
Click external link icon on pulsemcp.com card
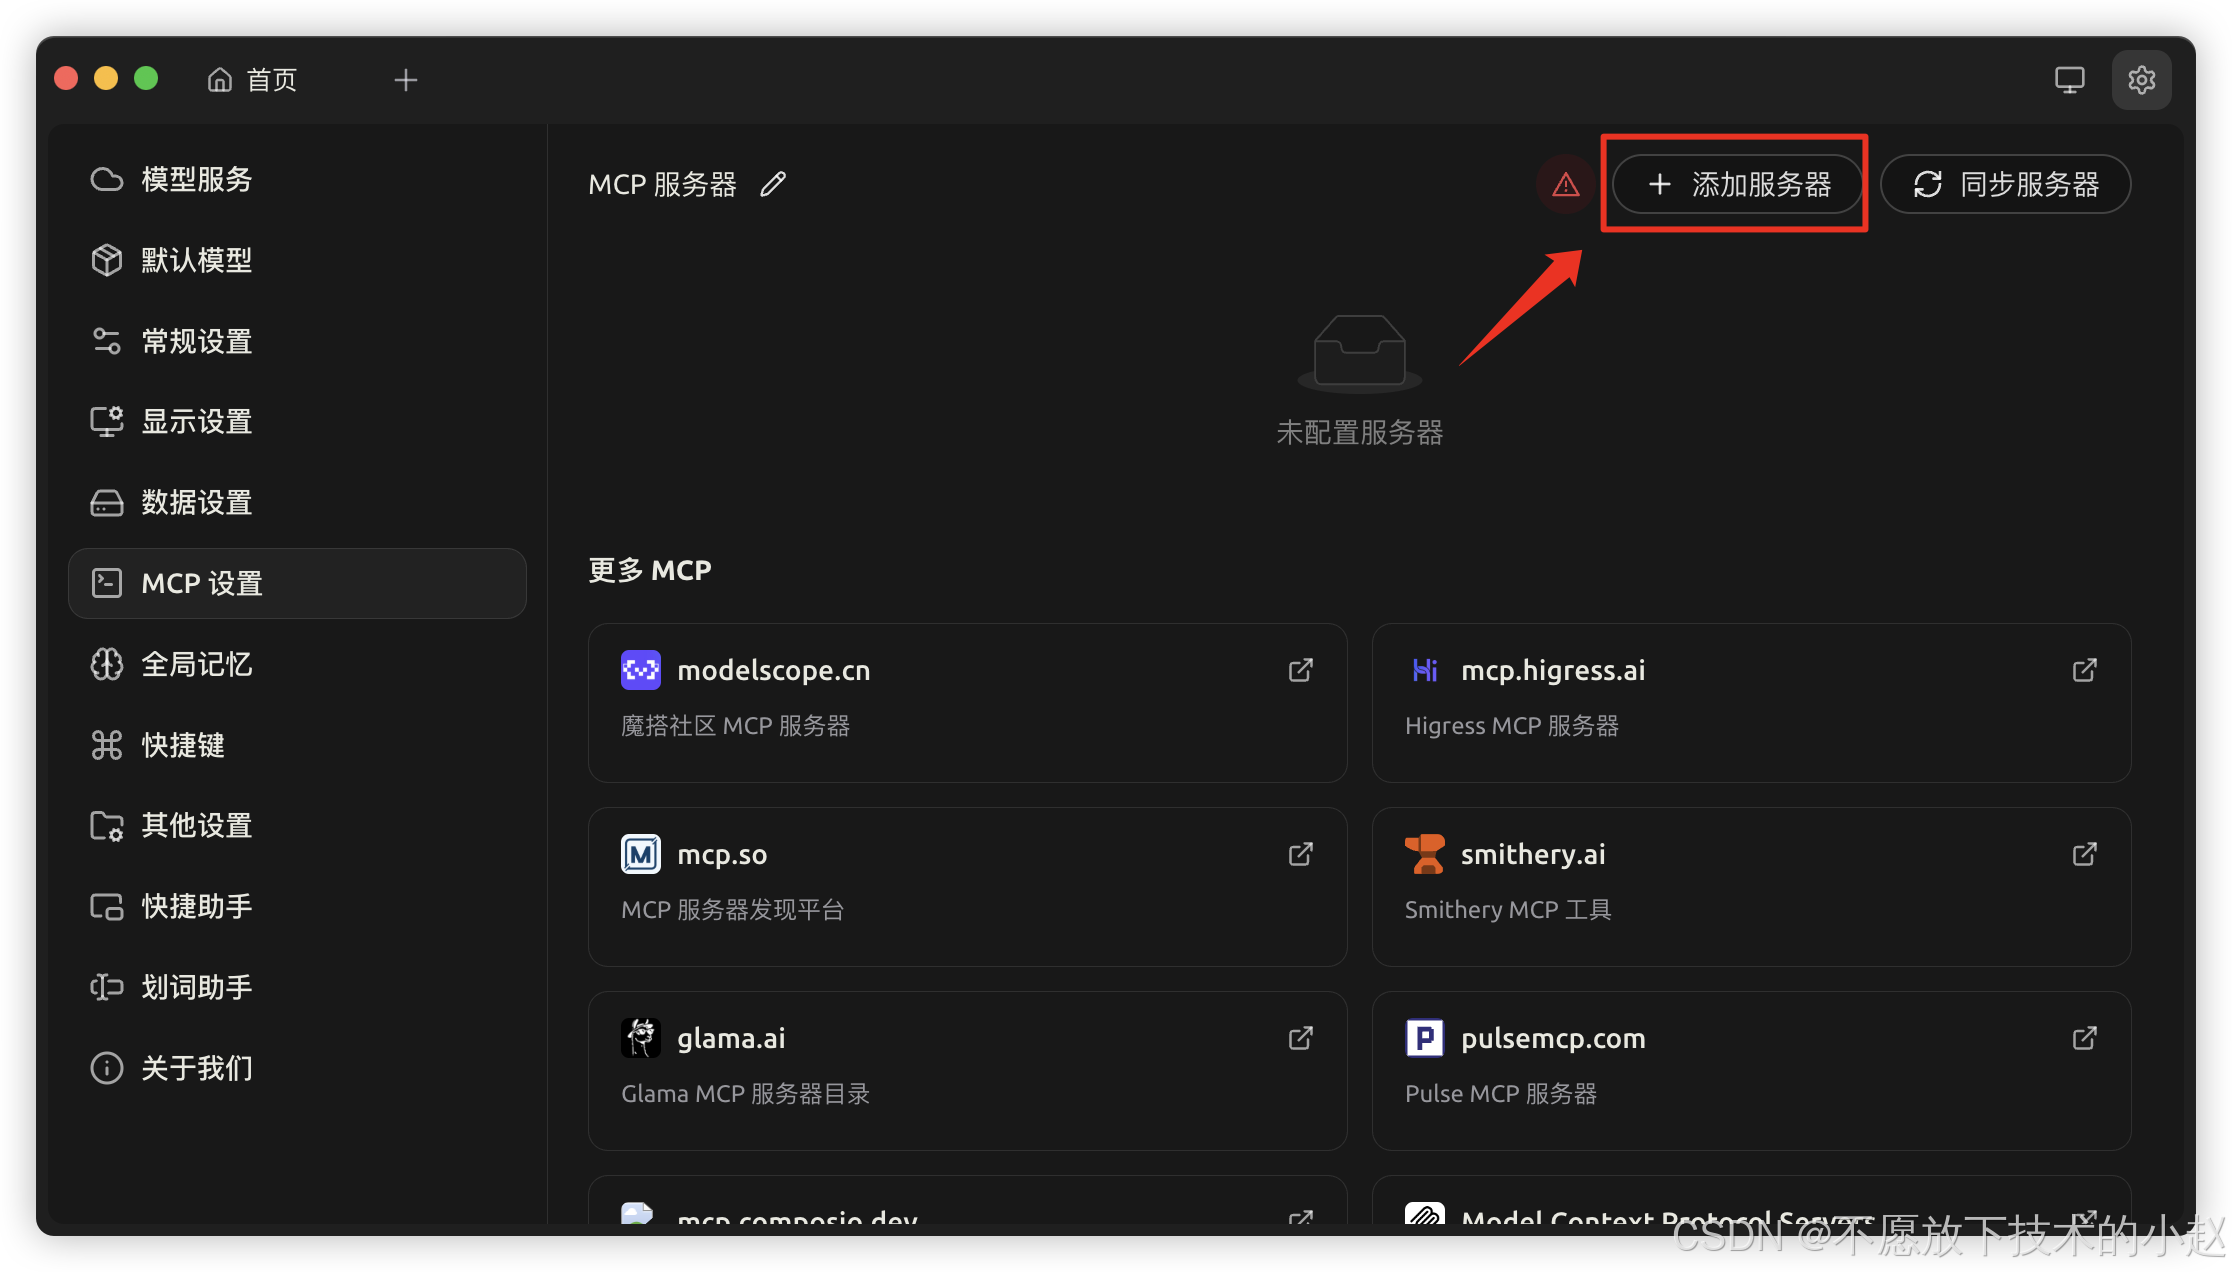[2085, 1038]
